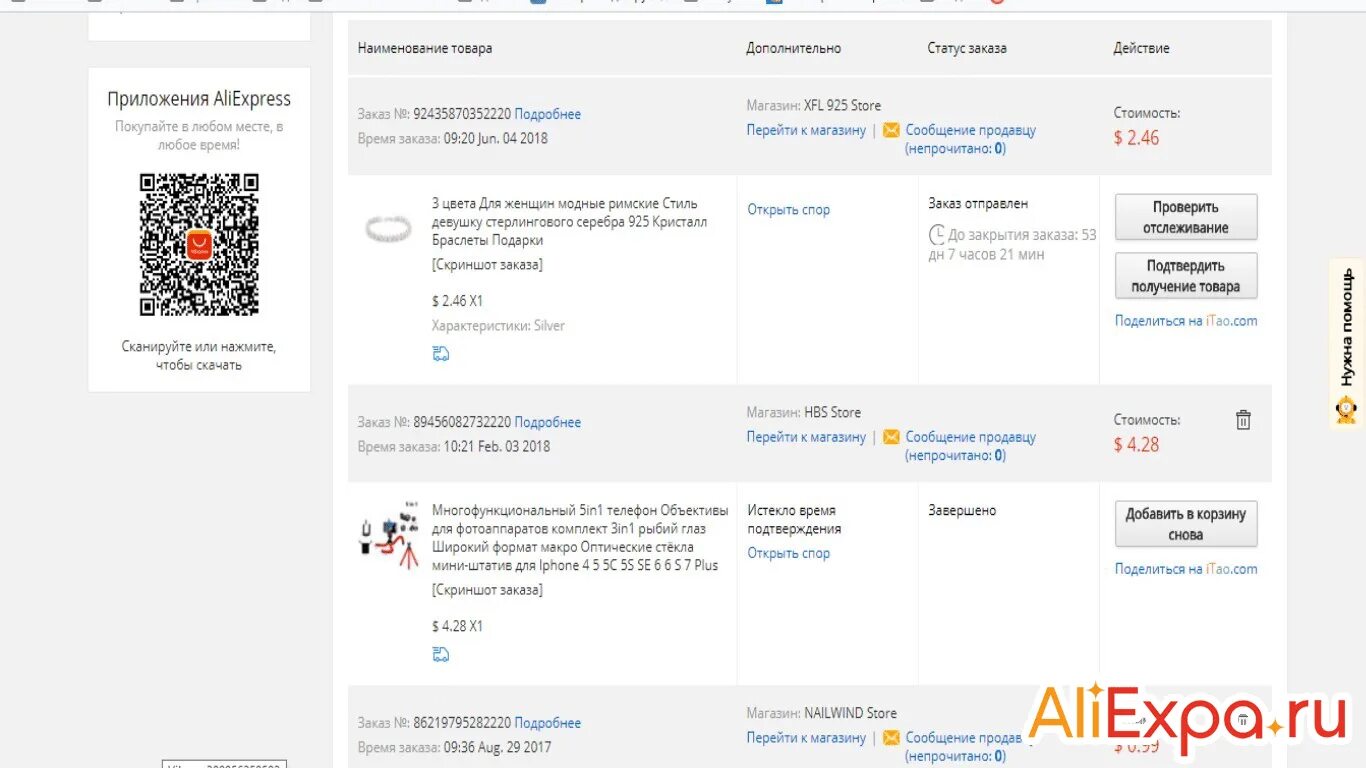The image size is (1366, 768).
Task: Open "Подробнее" for order 92435870352220
Action: tap(548, 114)
